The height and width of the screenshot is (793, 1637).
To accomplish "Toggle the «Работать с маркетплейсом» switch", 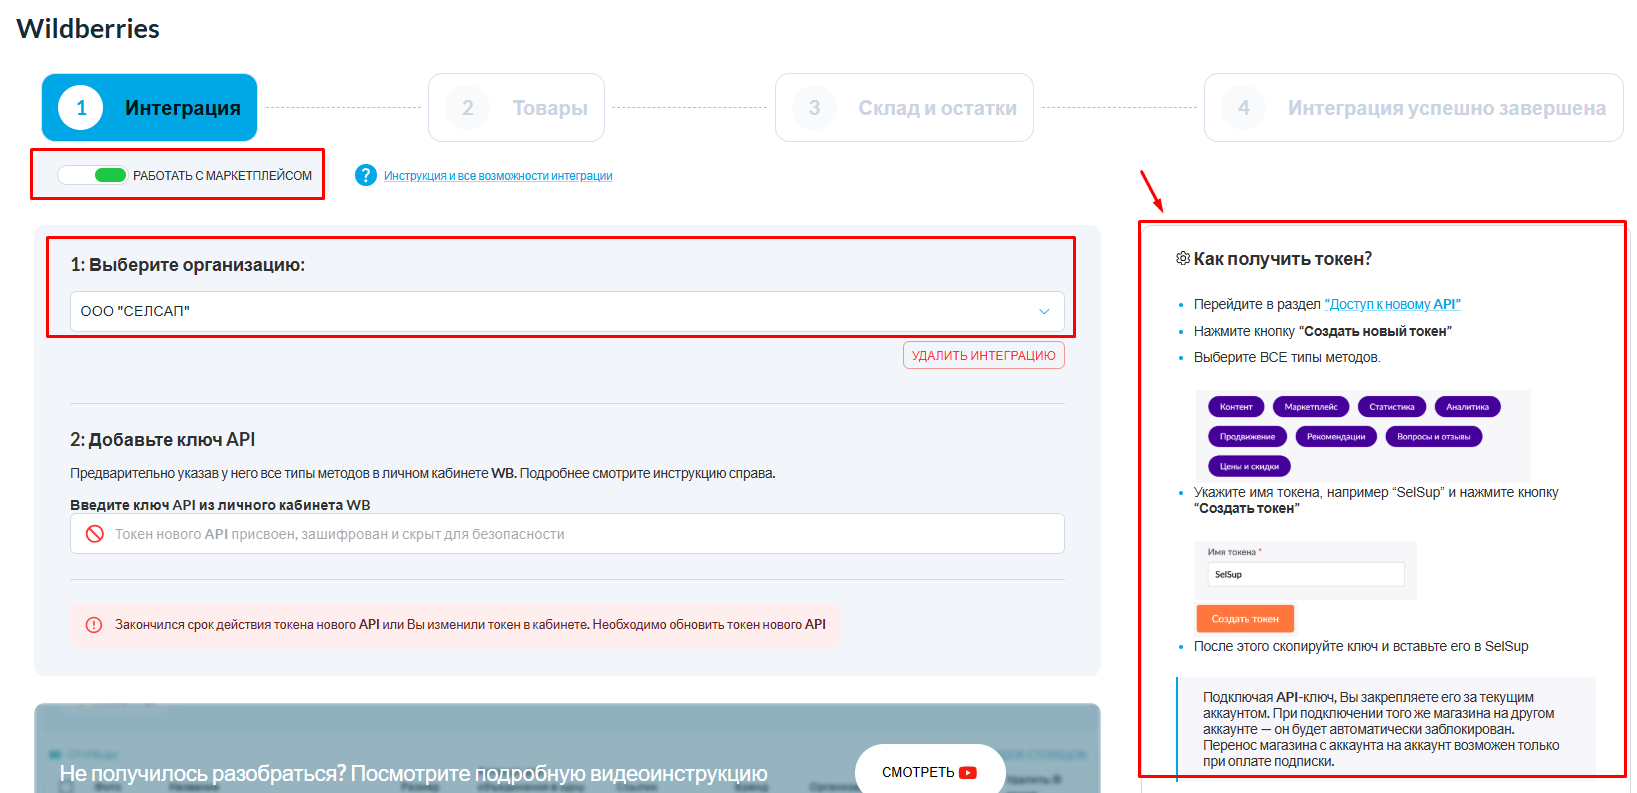I will [x=92, y=175].
